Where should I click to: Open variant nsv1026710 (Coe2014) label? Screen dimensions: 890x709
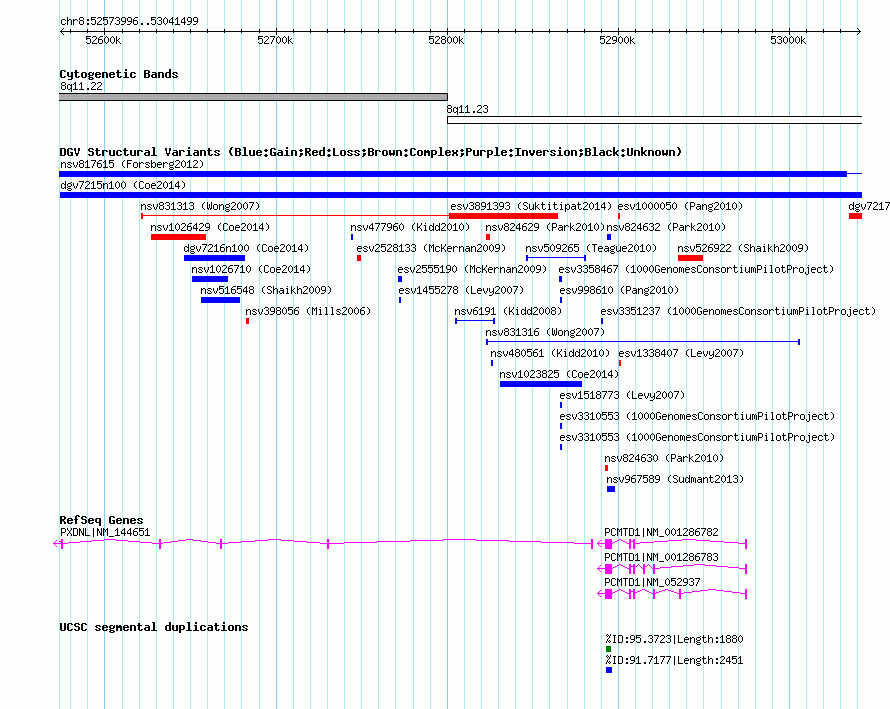251,269
